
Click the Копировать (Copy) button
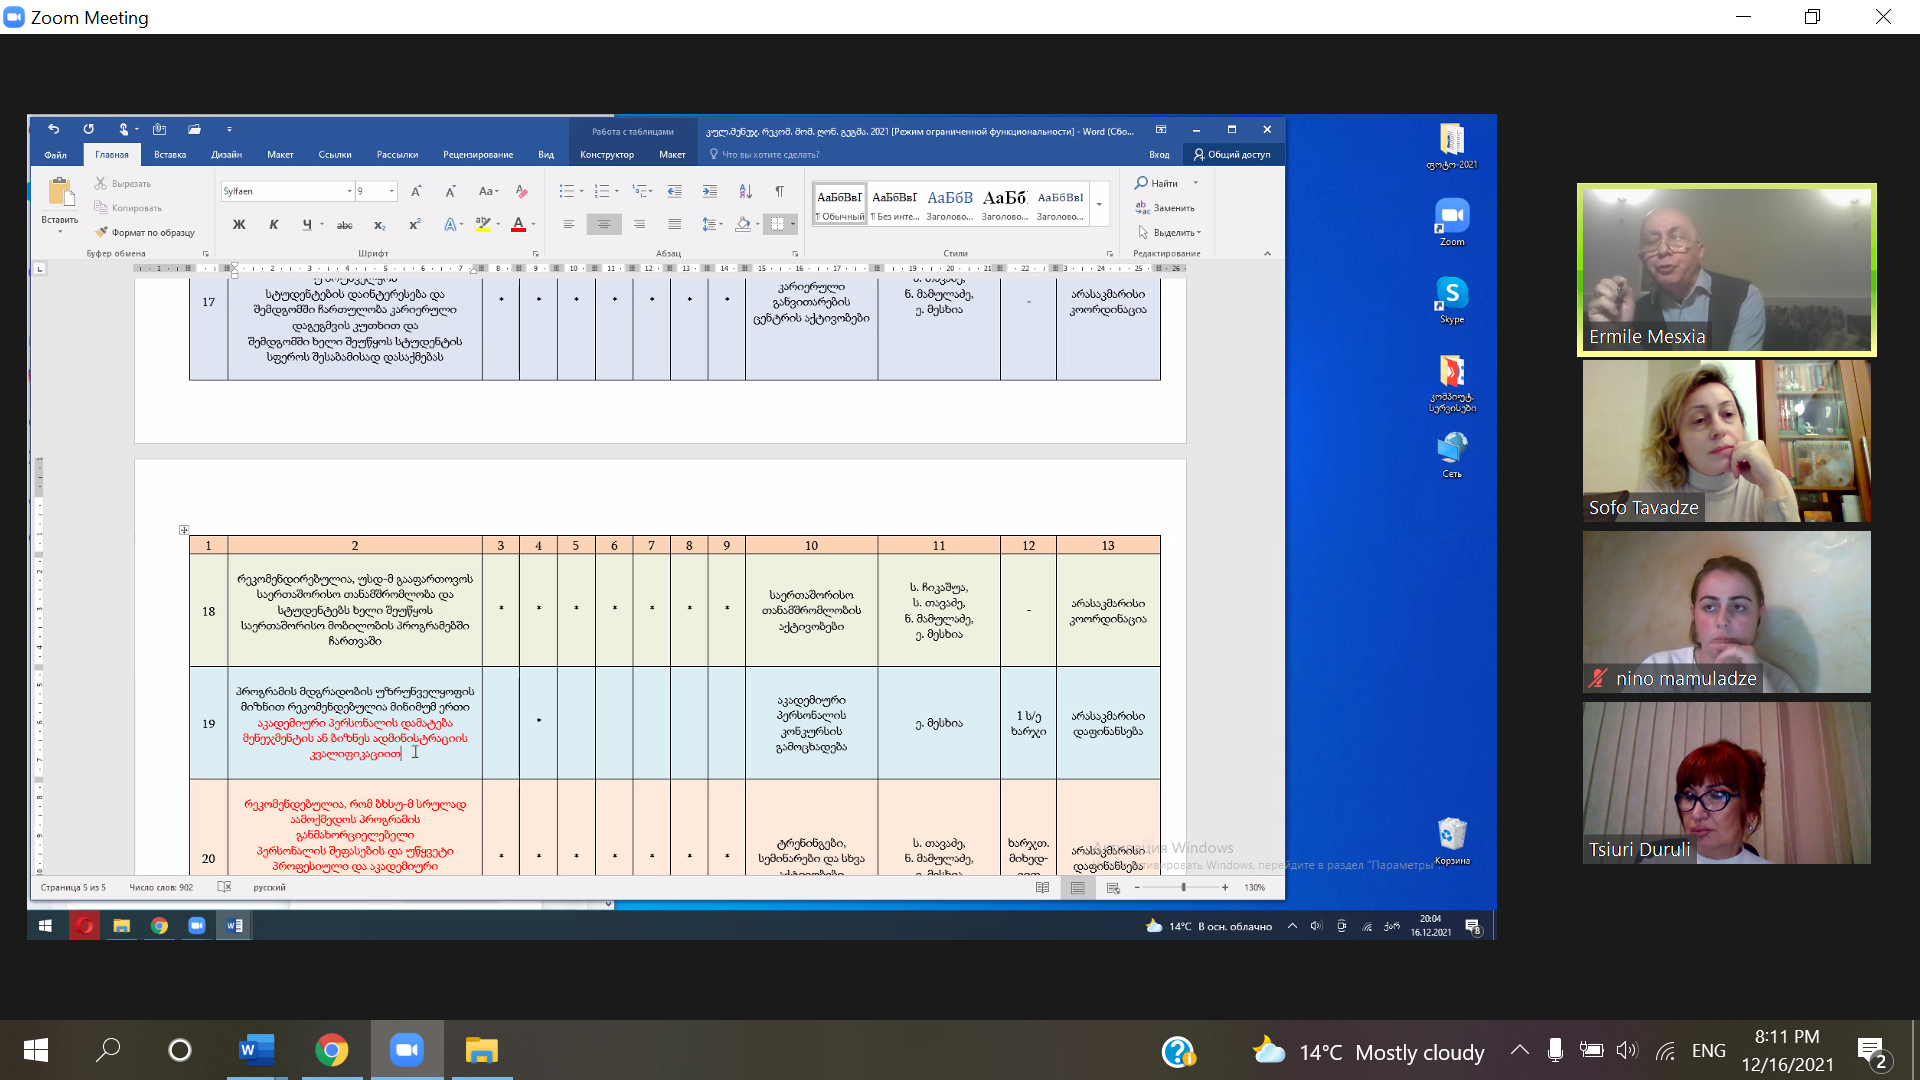click(x=128, y=208)
